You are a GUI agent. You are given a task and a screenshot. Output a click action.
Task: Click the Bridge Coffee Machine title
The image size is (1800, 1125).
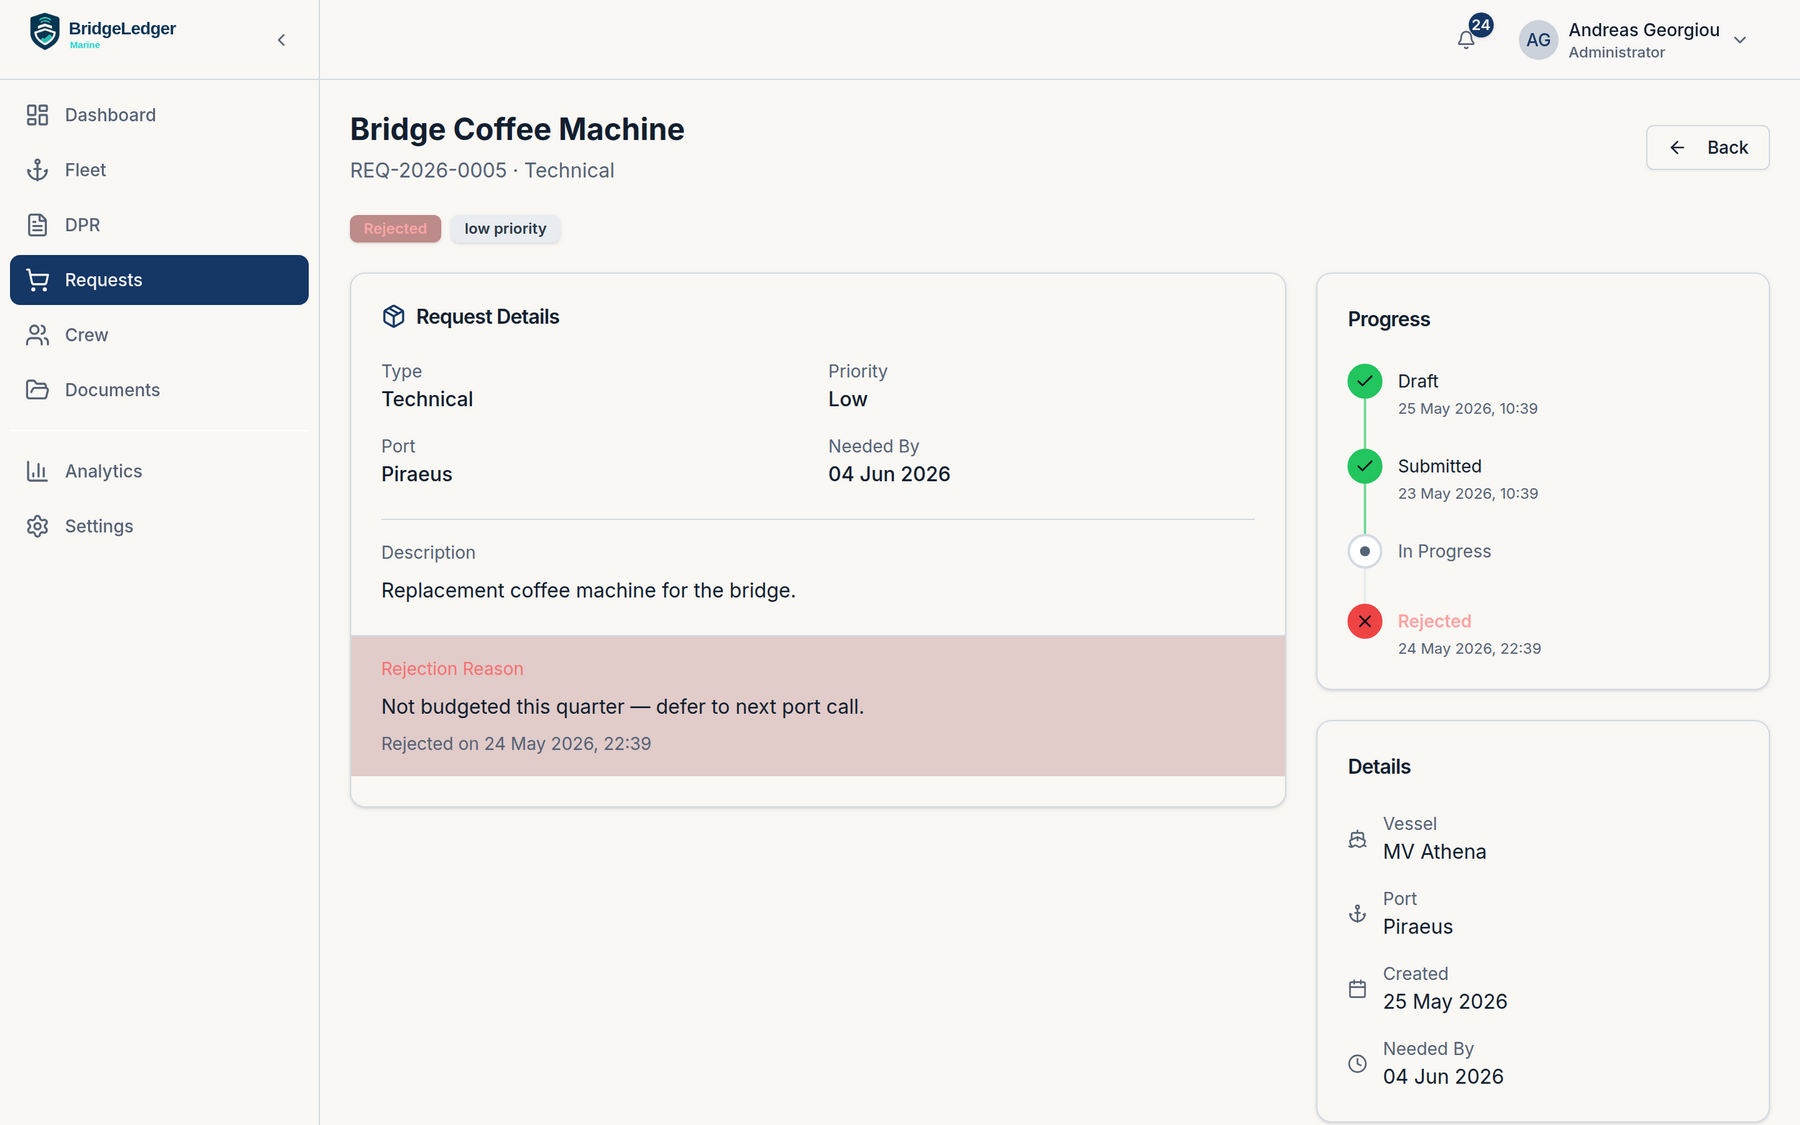click(517, 129)
